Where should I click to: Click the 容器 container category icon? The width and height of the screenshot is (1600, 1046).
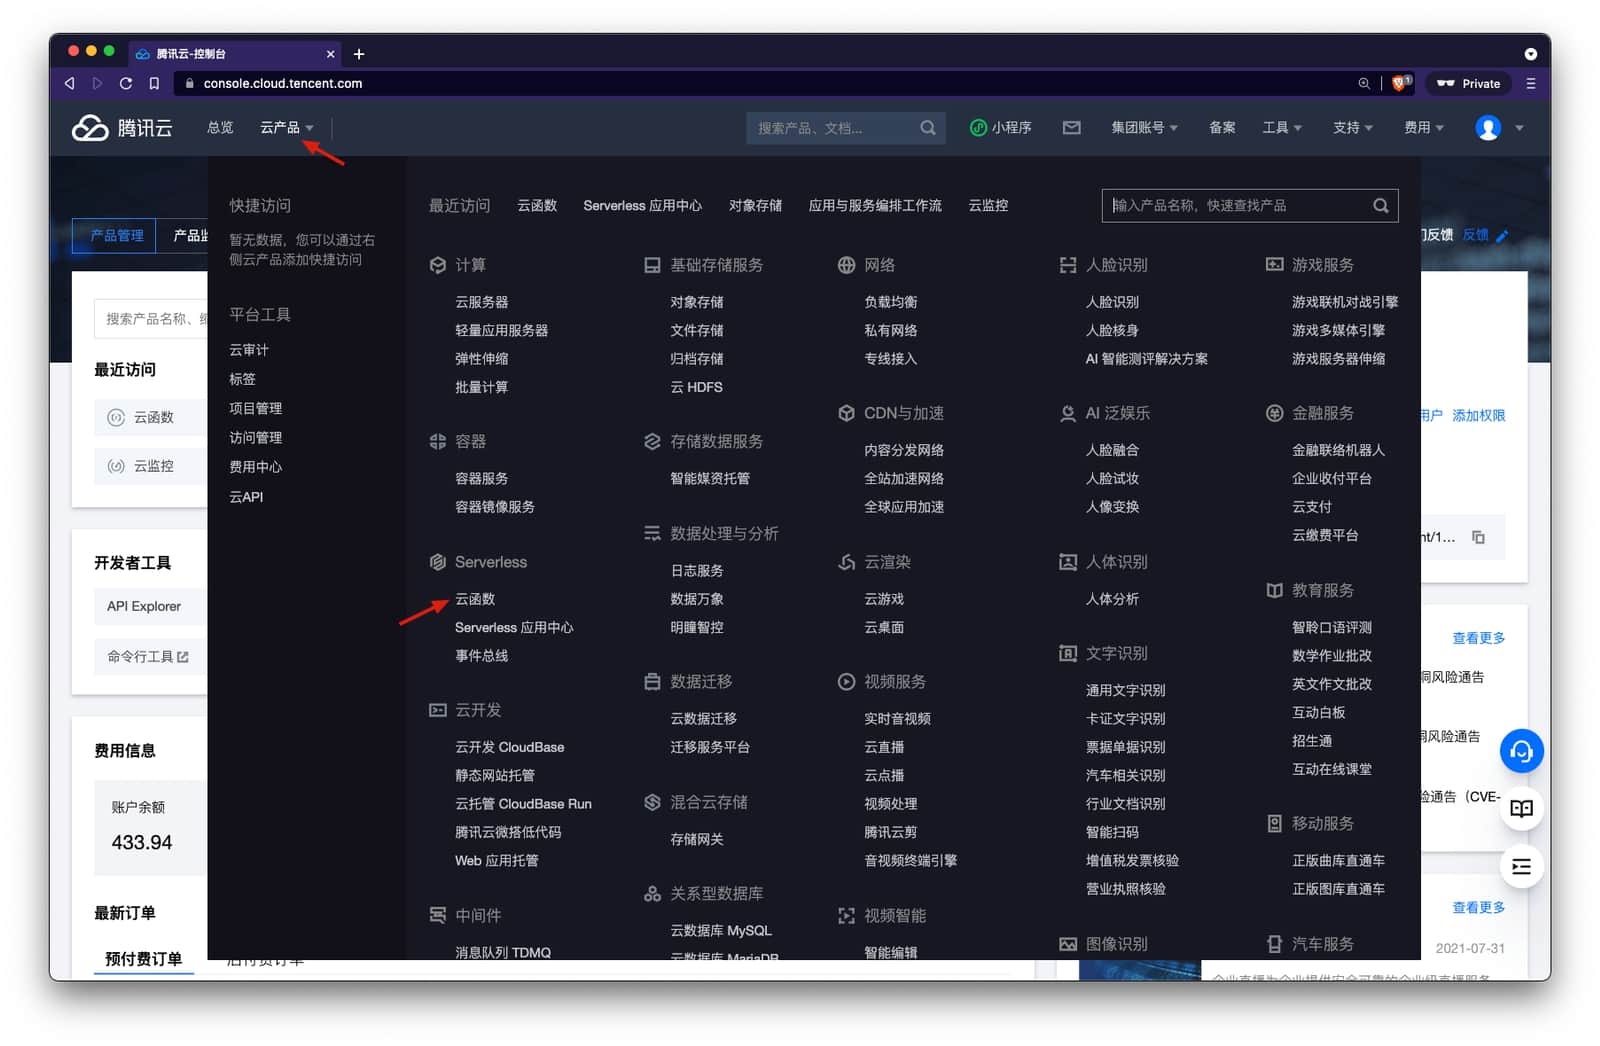[438, 440]
